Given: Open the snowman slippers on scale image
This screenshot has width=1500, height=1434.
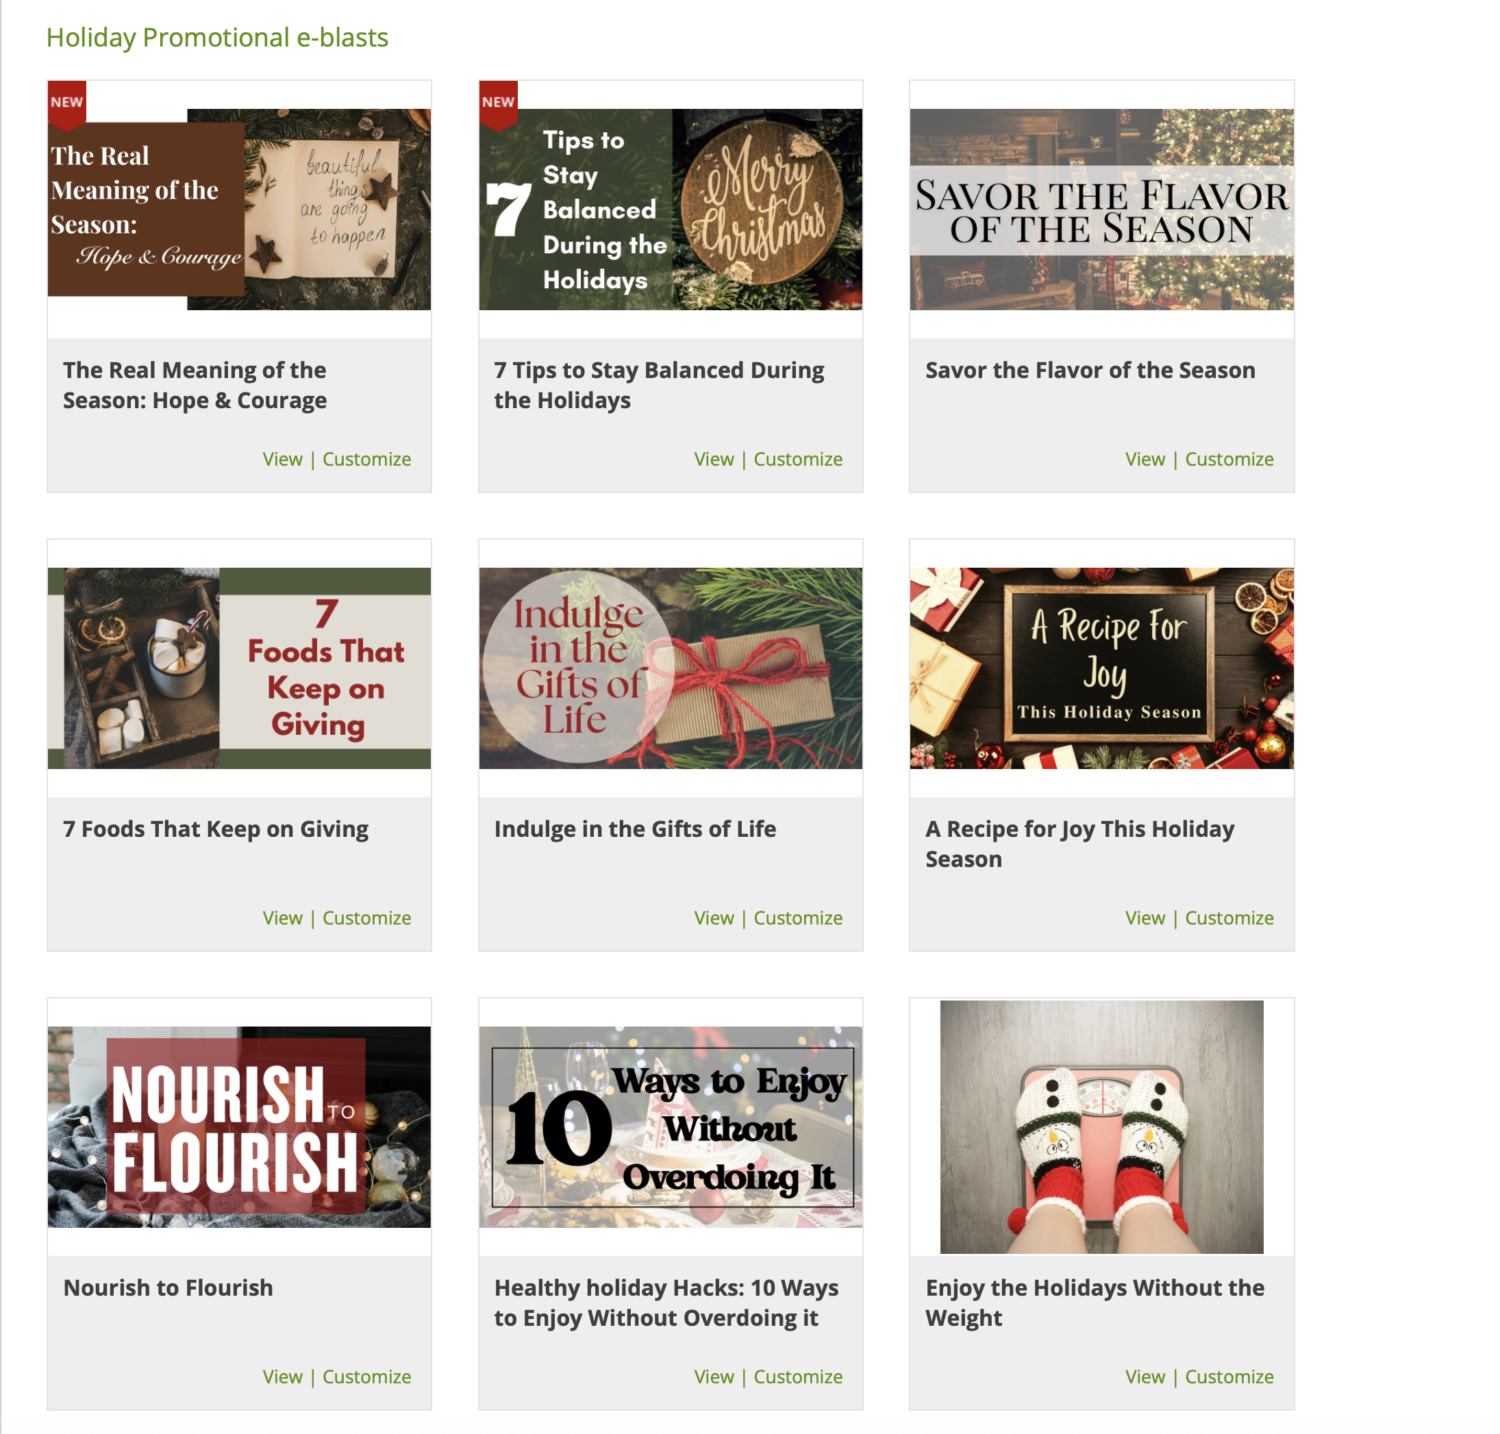Looking at the screenshot, I should point(1101,1127).
